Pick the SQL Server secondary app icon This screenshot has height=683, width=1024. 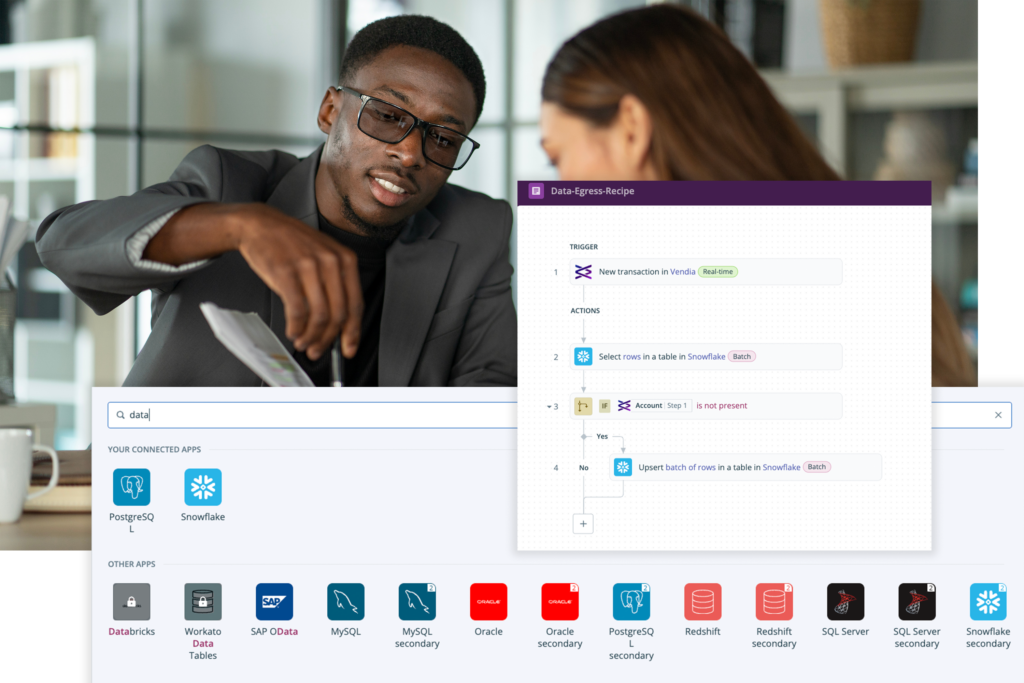[x=917, y=601]
